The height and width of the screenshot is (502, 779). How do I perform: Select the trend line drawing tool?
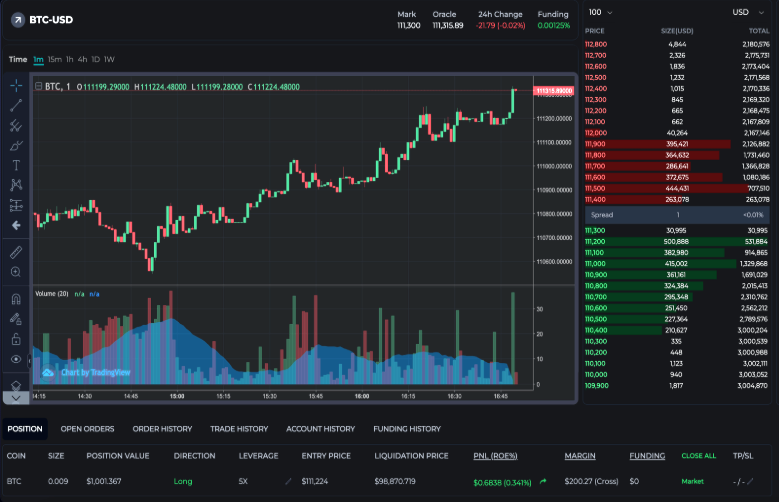pyautogui.click(x=16, y=105)
